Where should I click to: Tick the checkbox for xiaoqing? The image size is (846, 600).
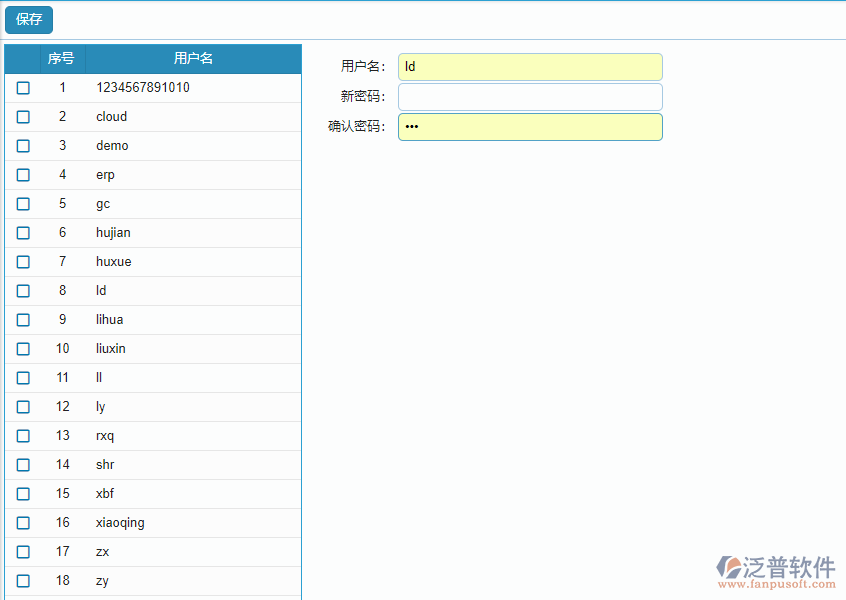click(23, 522)
